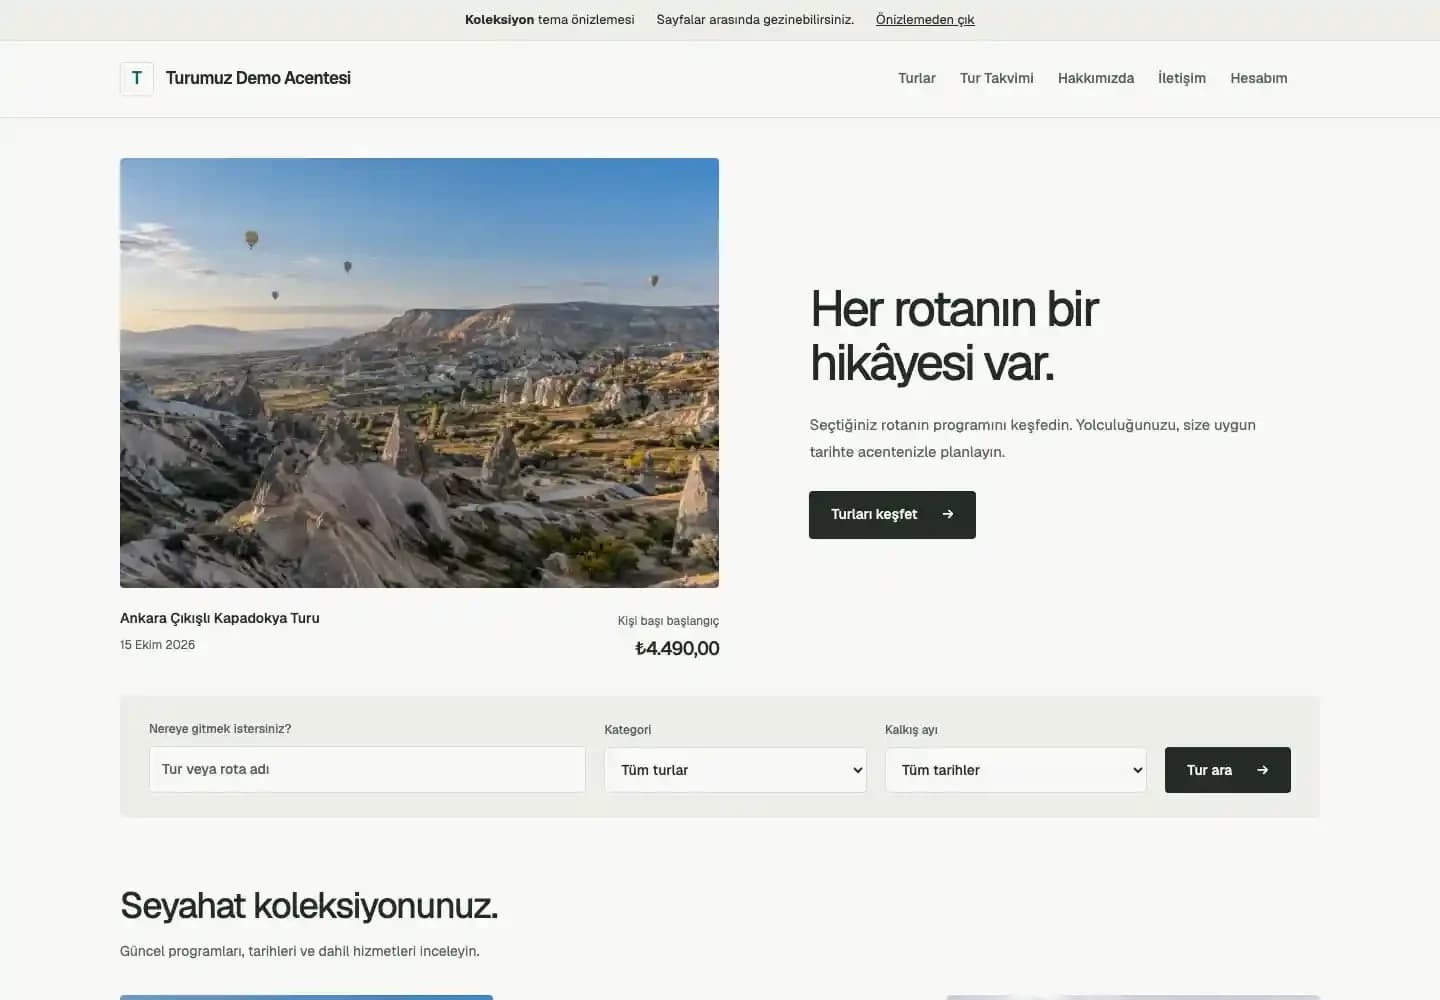
Task: Go to Turlar in the navigation
Action: (917, 78)
